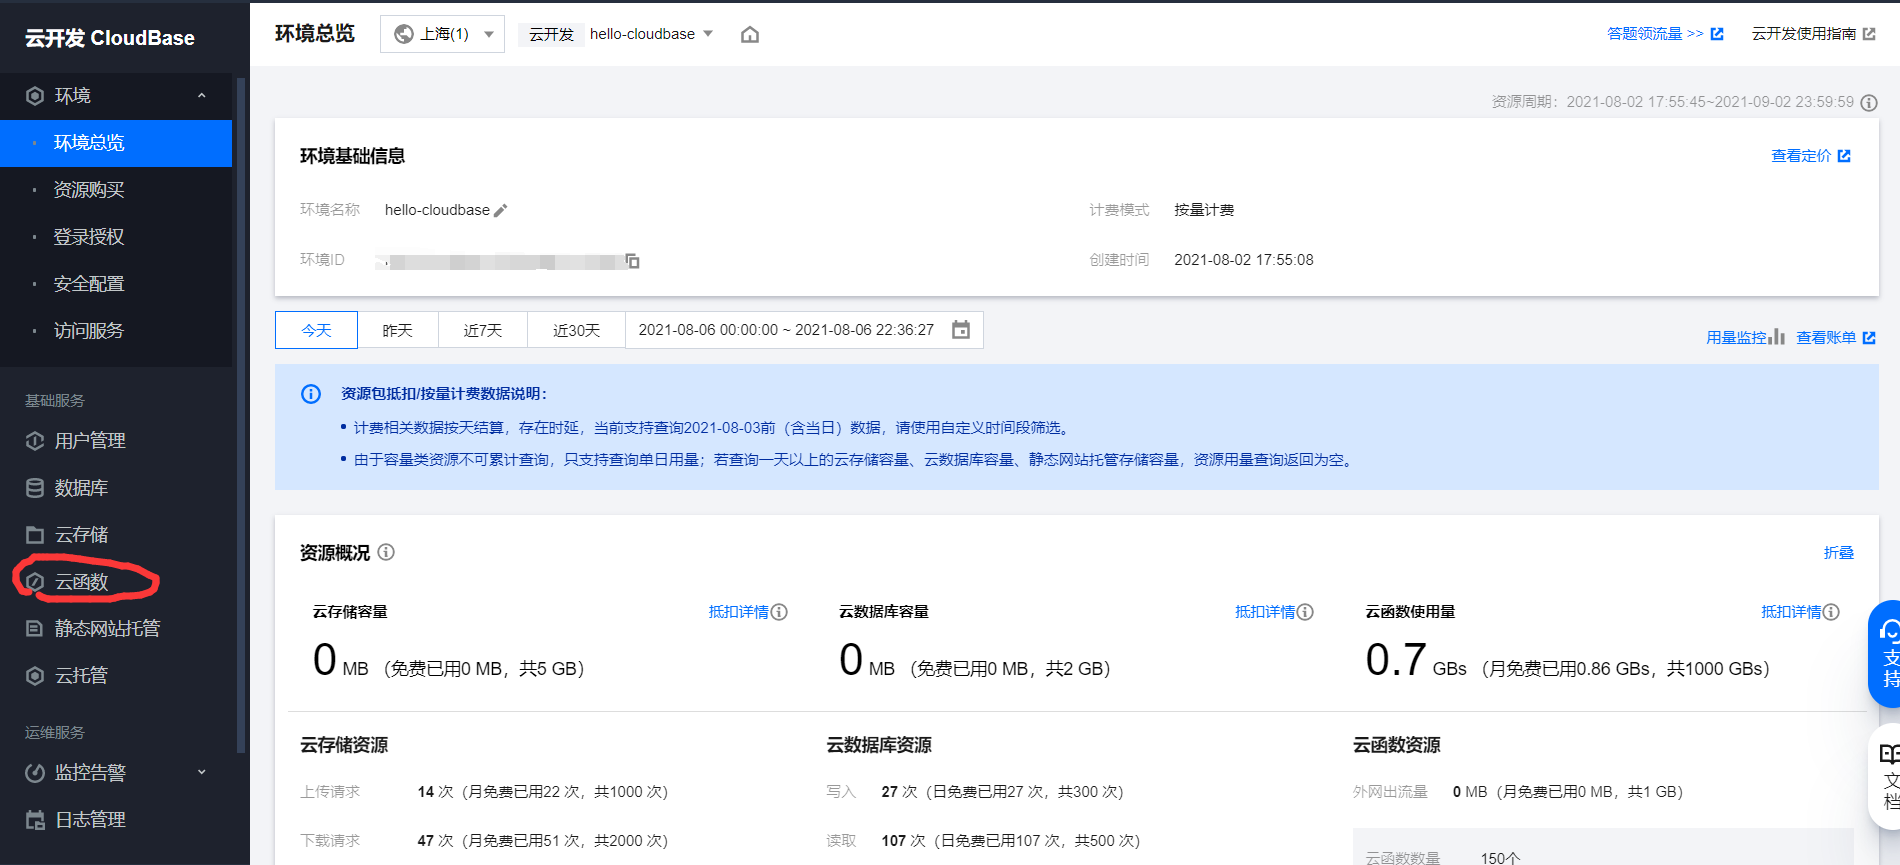Click info icon next to 资源概况
This screenshot has width=1900, height=865.
[386, 552]
